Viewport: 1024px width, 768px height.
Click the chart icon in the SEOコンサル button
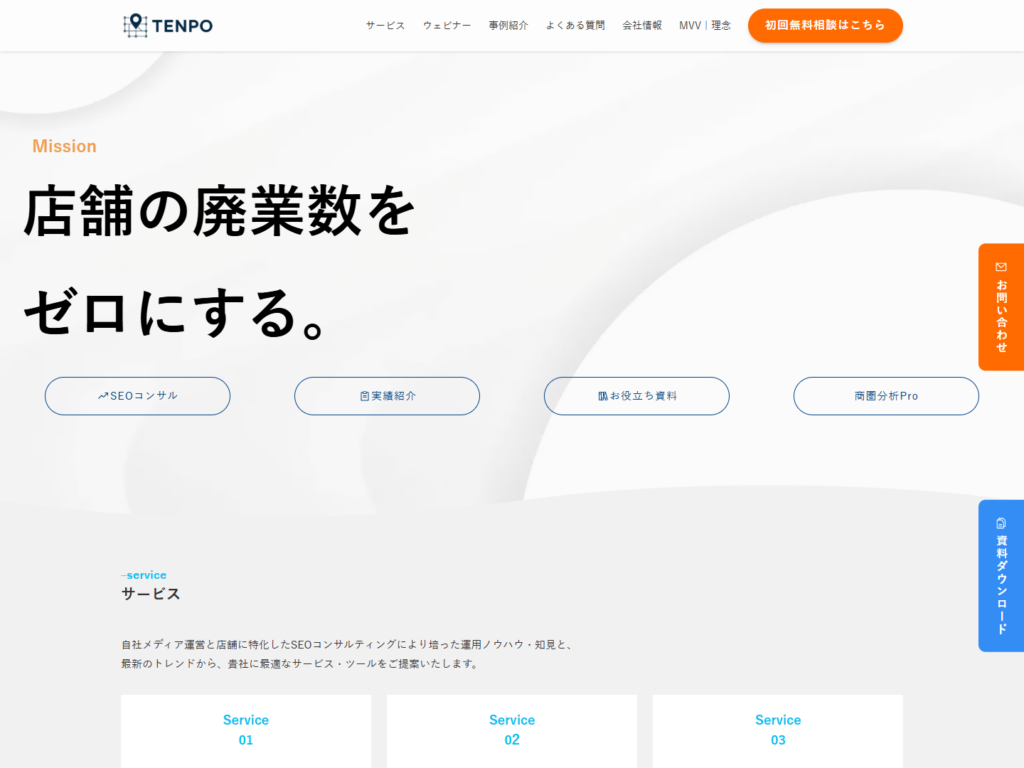coord(103,396)
